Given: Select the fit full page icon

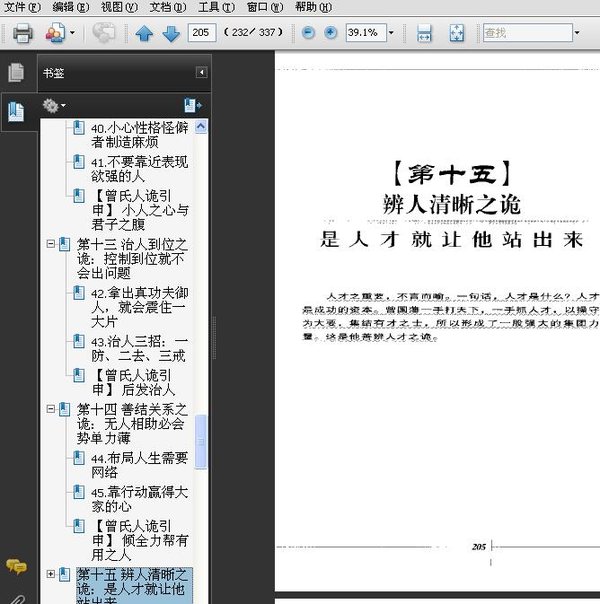Looking at the screenshot, I should [x=457, y=33].
